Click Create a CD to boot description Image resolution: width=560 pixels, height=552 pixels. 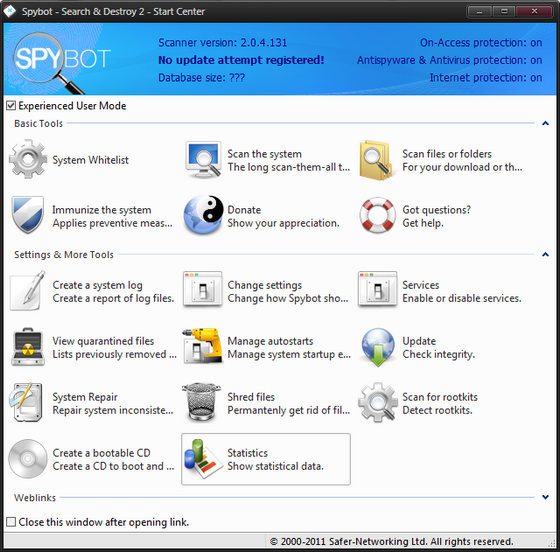point(113,466)
